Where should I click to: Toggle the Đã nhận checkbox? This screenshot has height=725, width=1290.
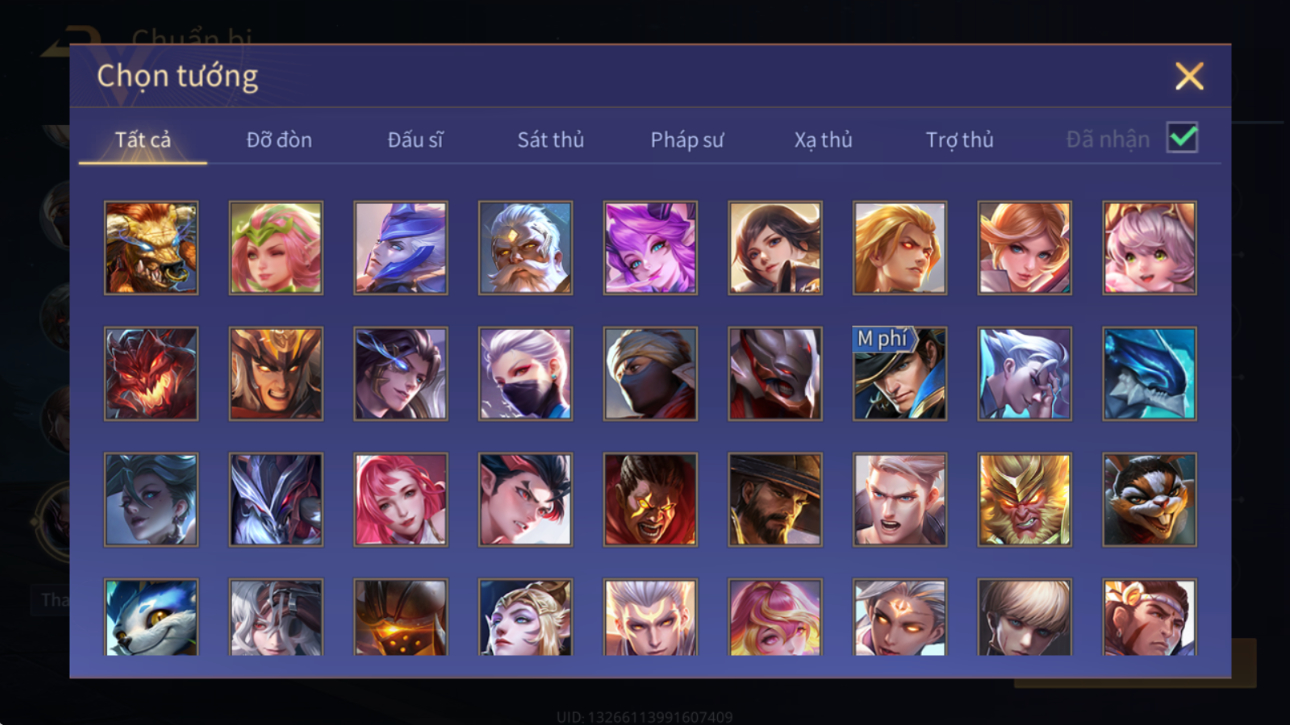pyautogui.click(x=1182, y=139)
